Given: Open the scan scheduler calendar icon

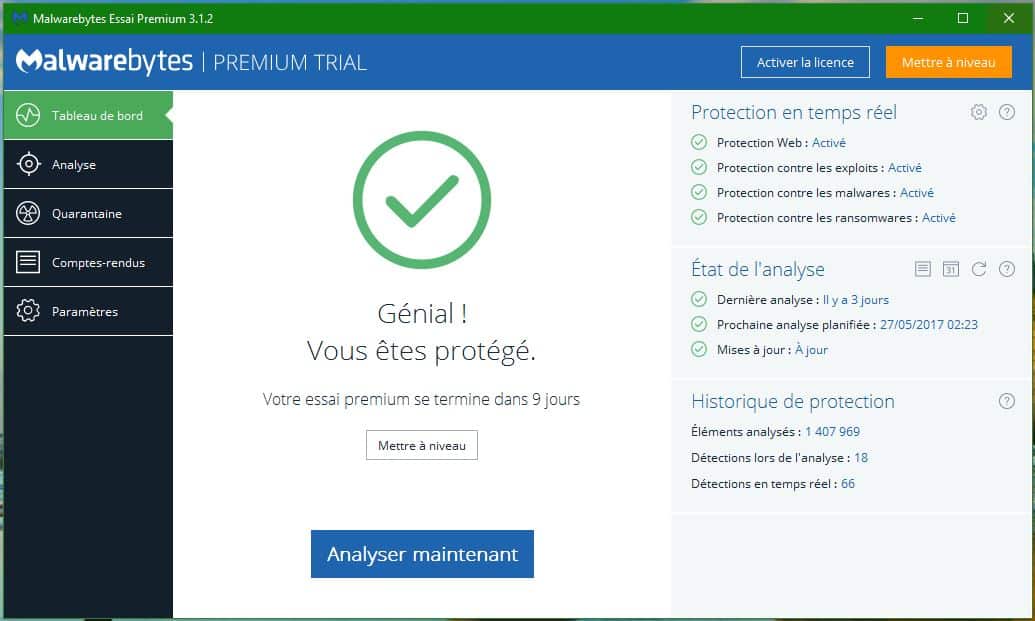Looking at the screenshot, I should click(x=951, y=269).
